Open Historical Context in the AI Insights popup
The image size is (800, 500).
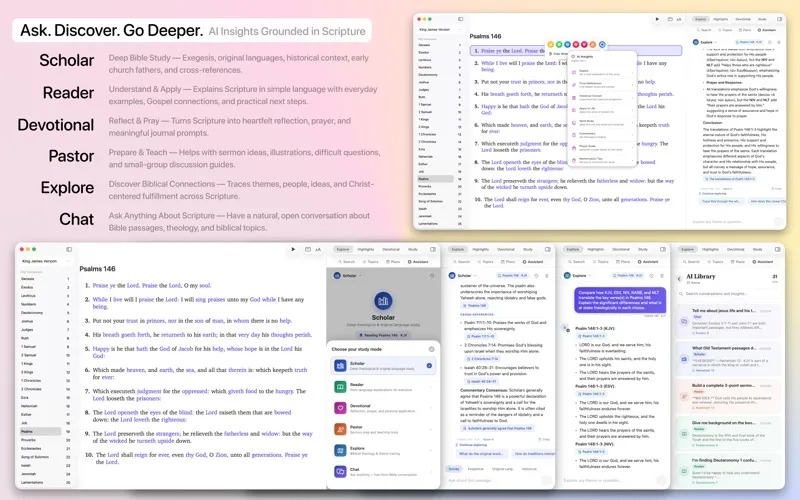[602, 97]
